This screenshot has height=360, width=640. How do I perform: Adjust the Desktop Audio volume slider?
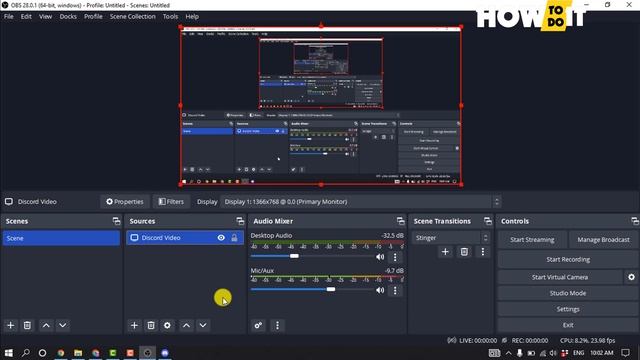(x=294, y=256)
